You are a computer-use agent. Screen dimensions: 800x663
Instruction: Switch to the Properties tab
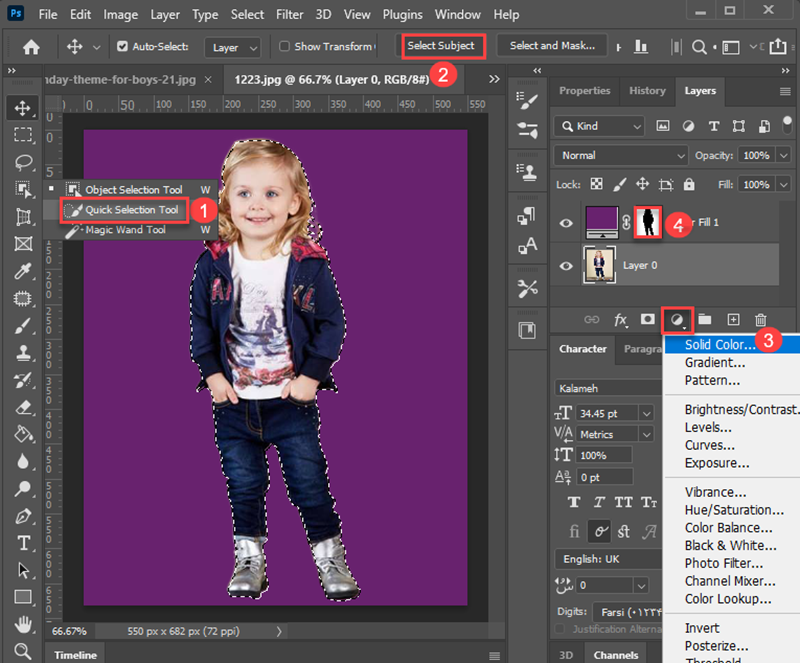pyautogui.click(x=585, y=91)
